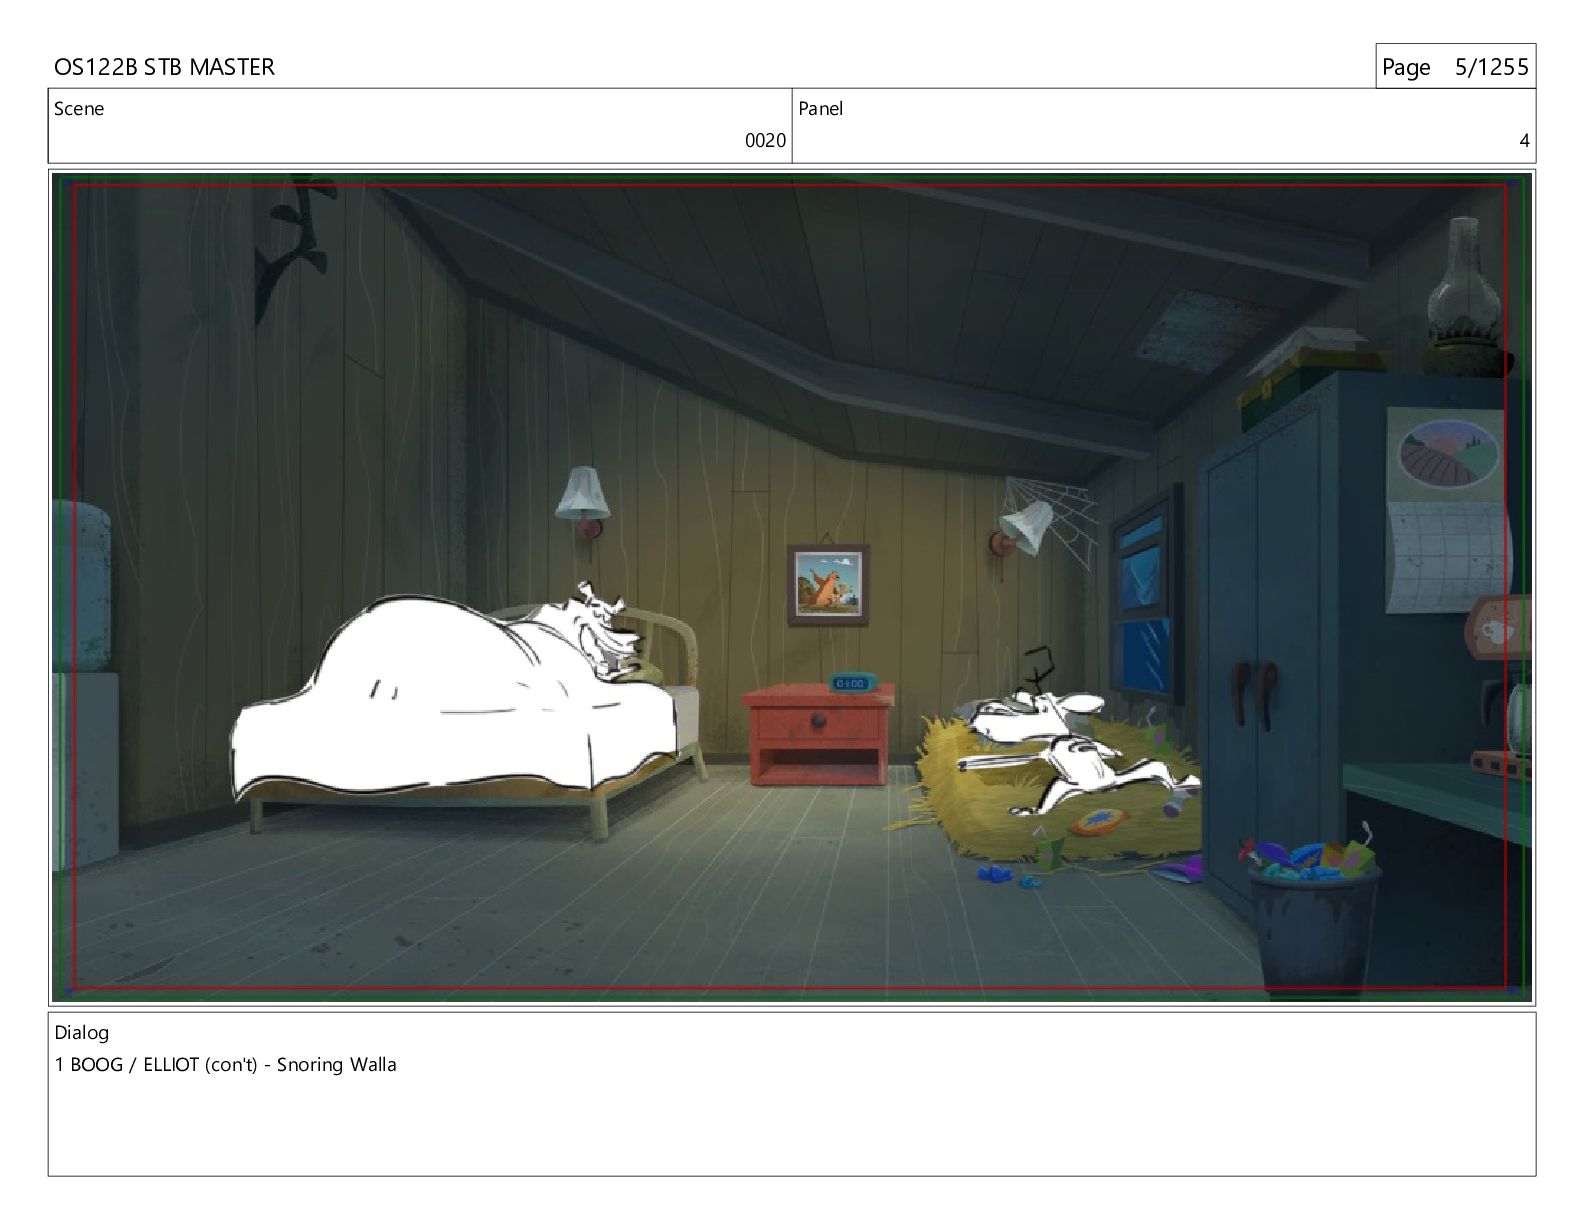This screenshot has width=1584, height=1224.
Task: Click the Scene label
Action: click(79, 109)
